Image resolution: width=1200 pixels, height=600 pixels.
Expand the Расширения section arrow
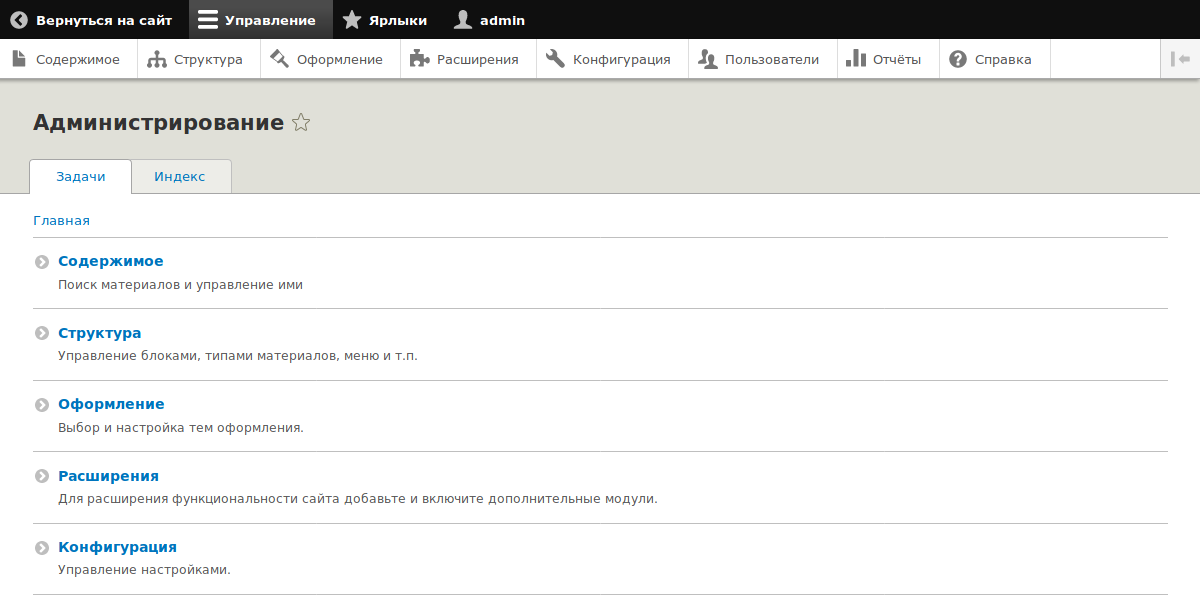pyautogui.click(x=42, y=477)
